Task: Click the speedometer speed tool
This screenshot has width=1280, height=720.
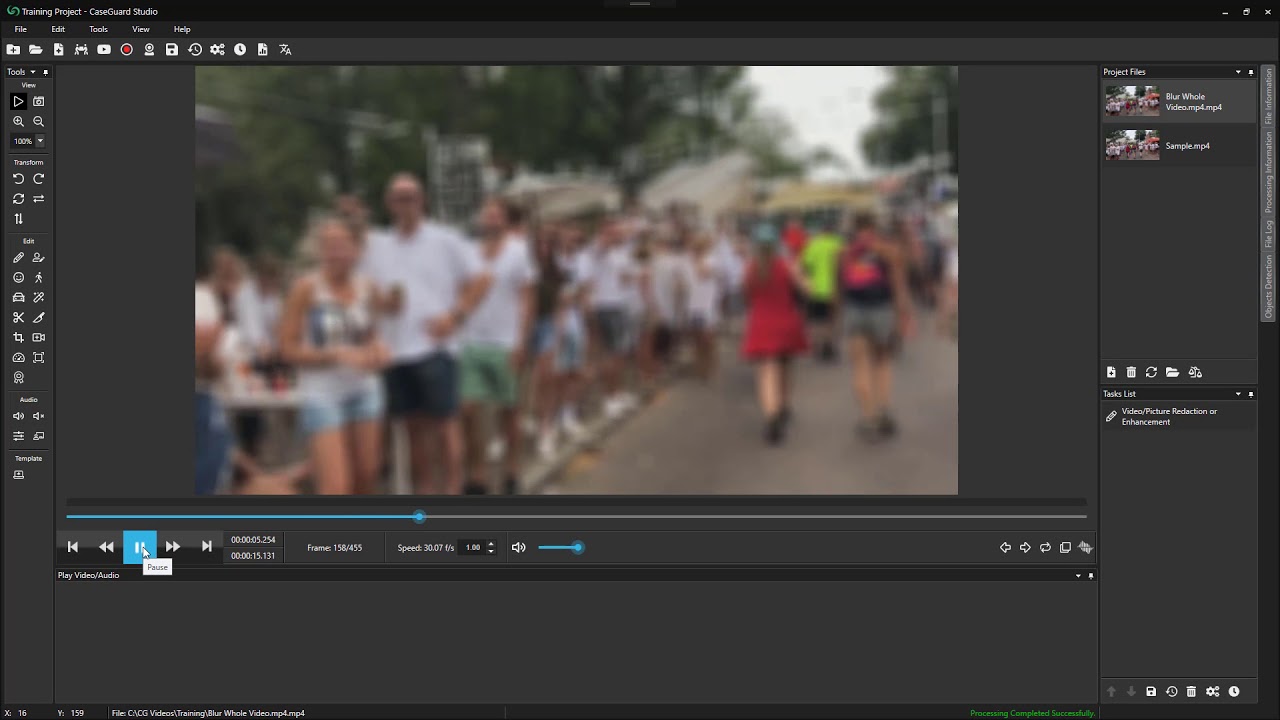Action: coord(18,358)
